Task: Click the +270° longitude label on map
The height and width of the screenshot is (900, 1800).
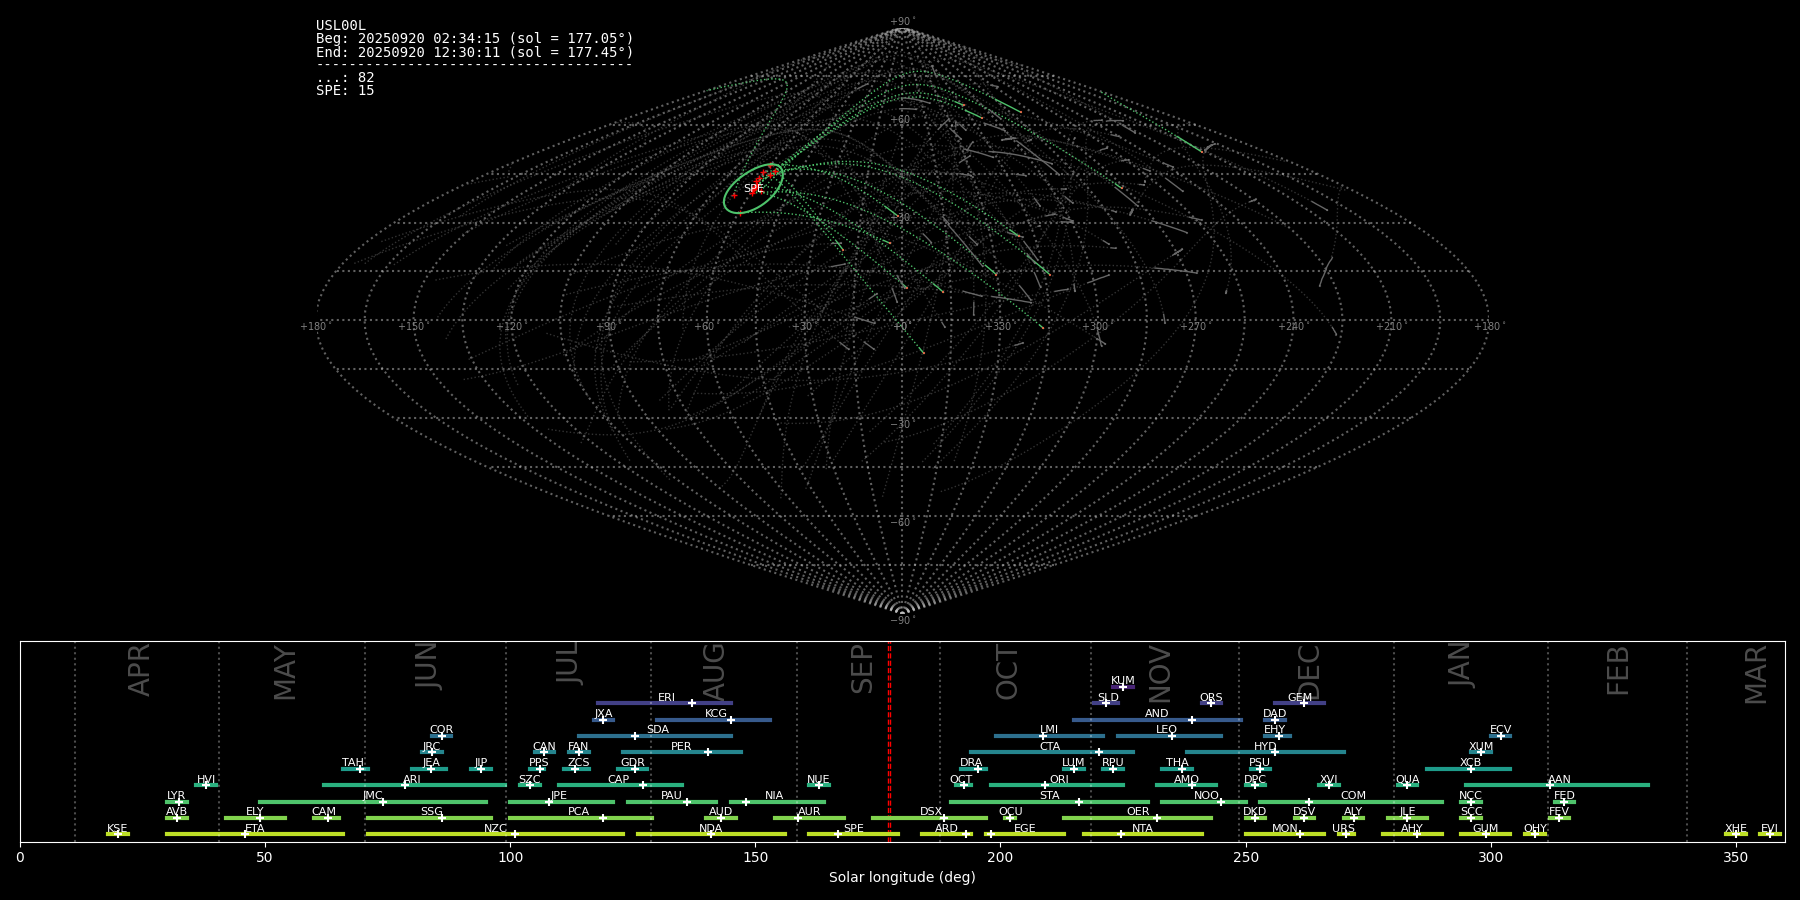Action: click(1192, 327)
